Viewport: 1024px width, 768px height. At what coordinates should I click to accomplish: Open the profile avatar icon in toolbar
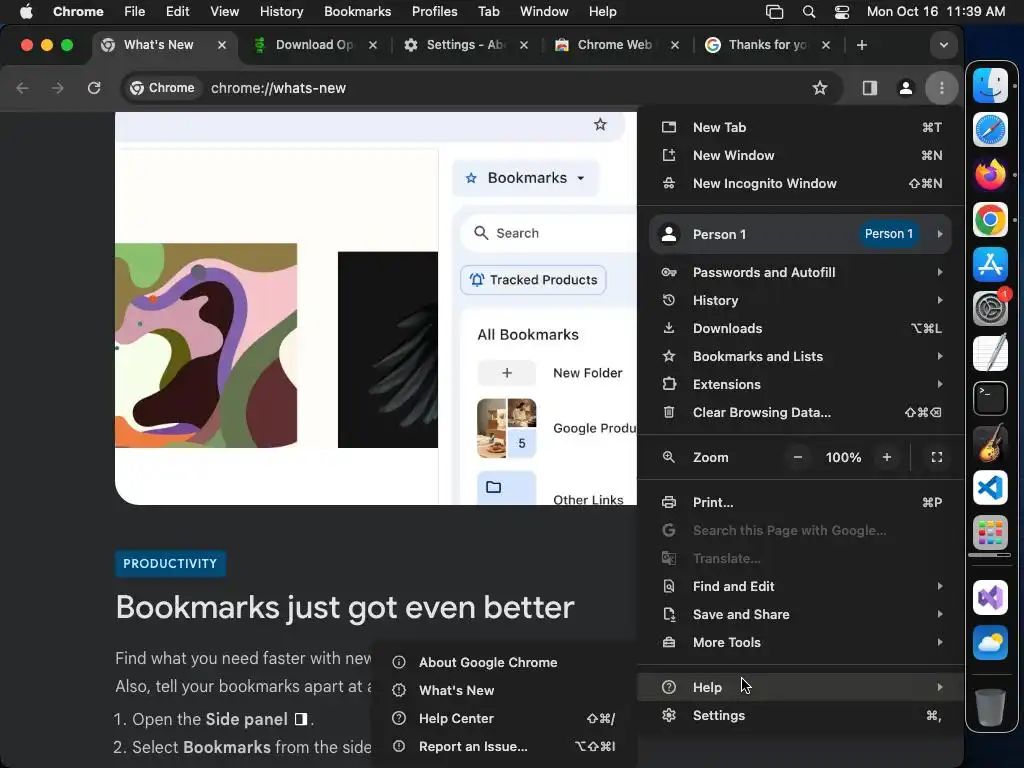(x=905, y=88)
